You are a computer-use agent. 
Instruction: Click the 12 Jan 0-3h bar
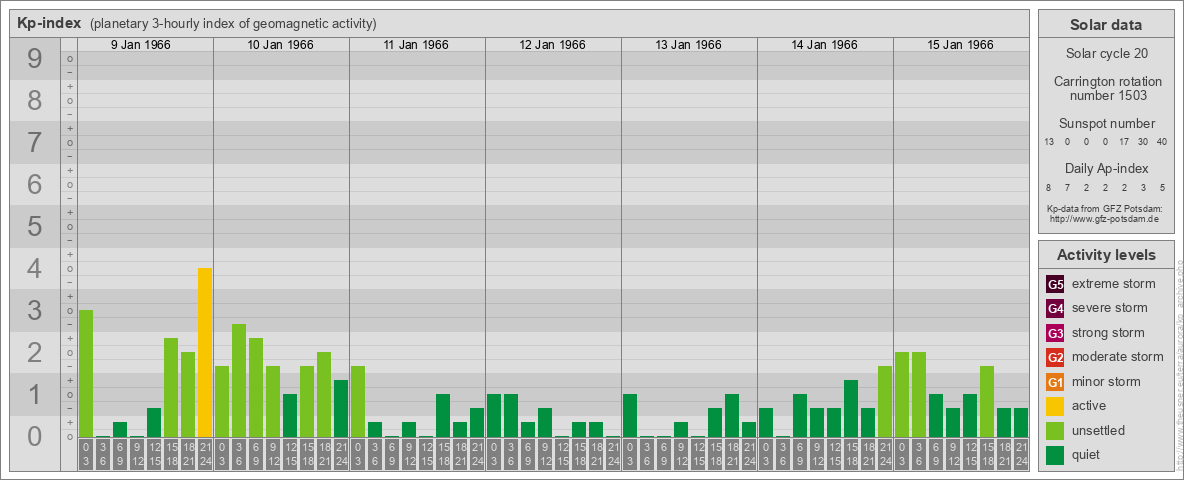click(x=494, y=415)
